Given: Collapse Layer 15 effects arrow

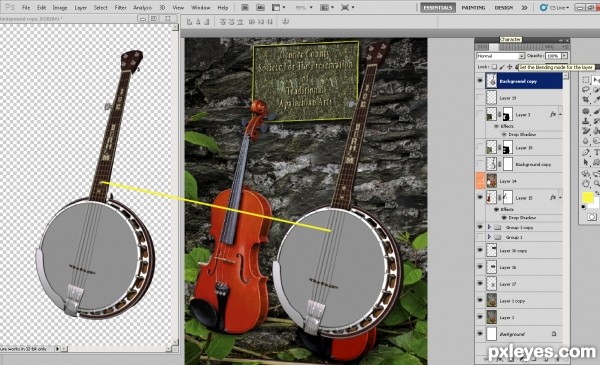Looking at the screenshot, I should (560, 198).
